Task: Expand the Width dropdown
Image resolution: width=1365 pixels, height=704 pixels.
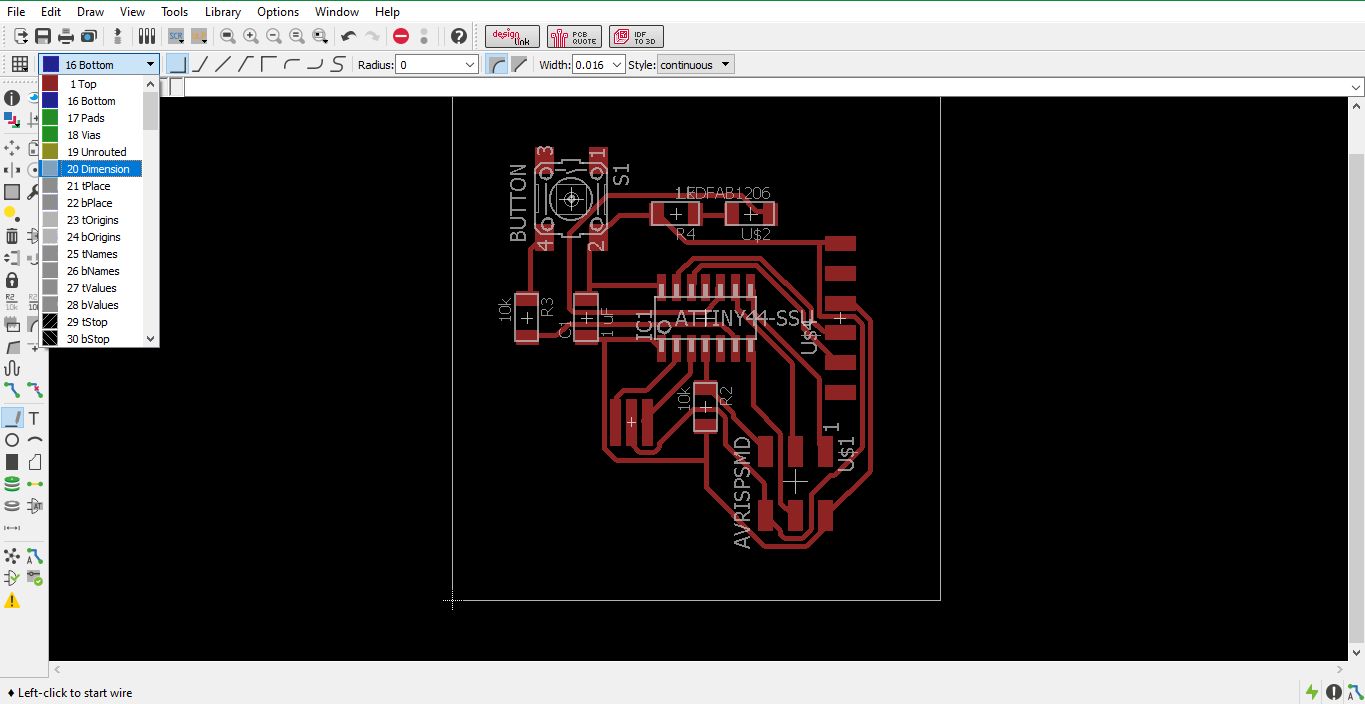Action: [617, 64]
